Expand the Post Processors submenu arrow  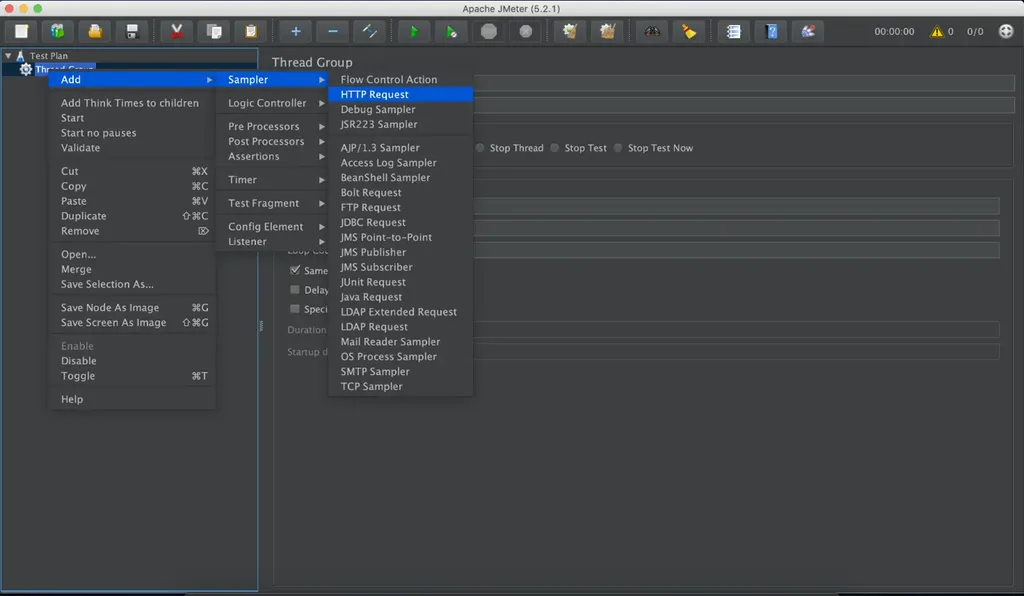[x=321, y=142]
